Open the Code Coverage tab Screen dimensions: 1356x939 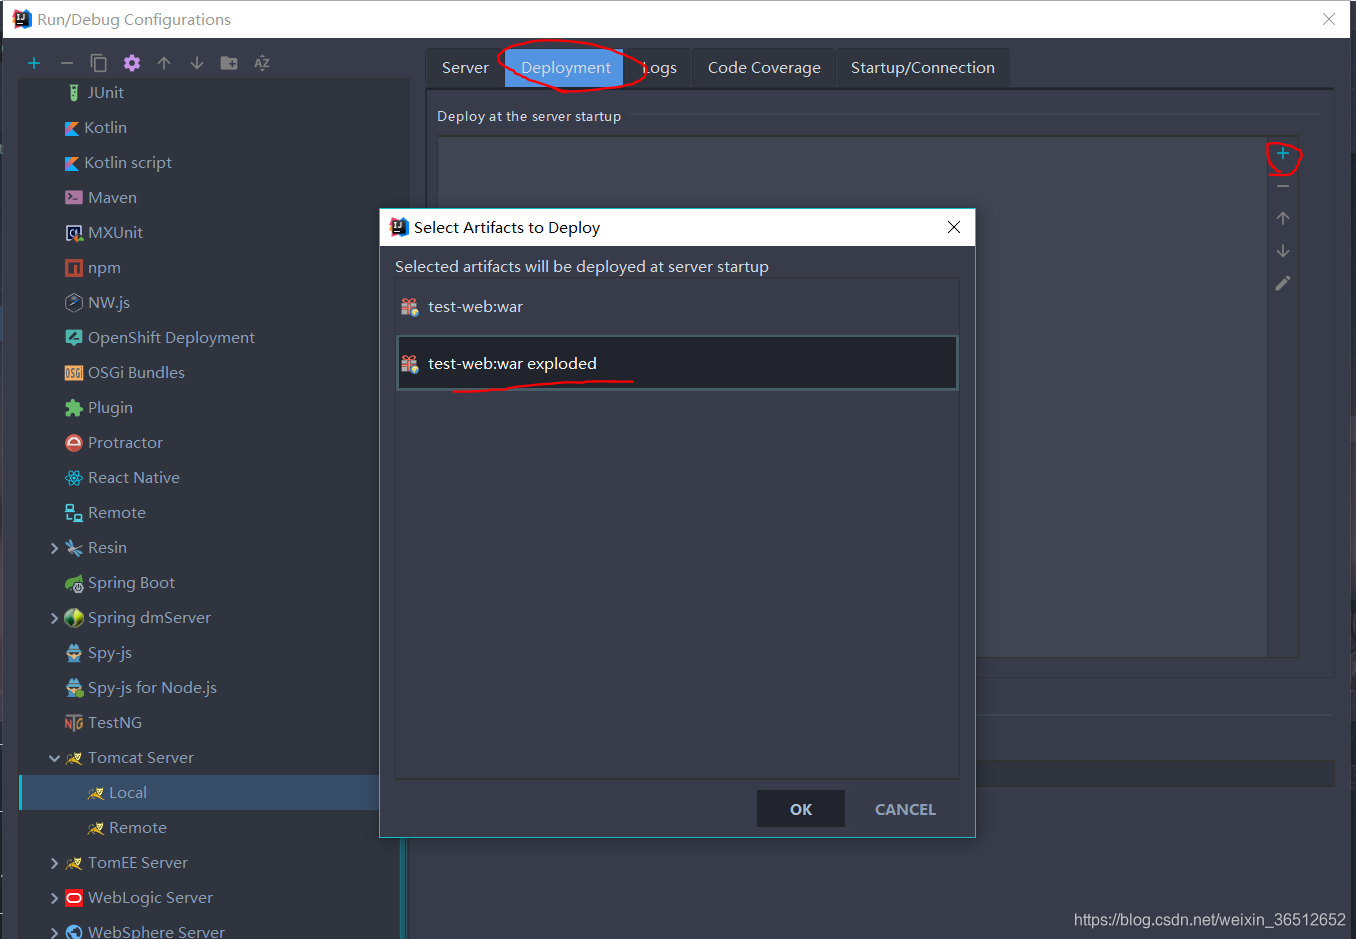[x=764, y=68]
